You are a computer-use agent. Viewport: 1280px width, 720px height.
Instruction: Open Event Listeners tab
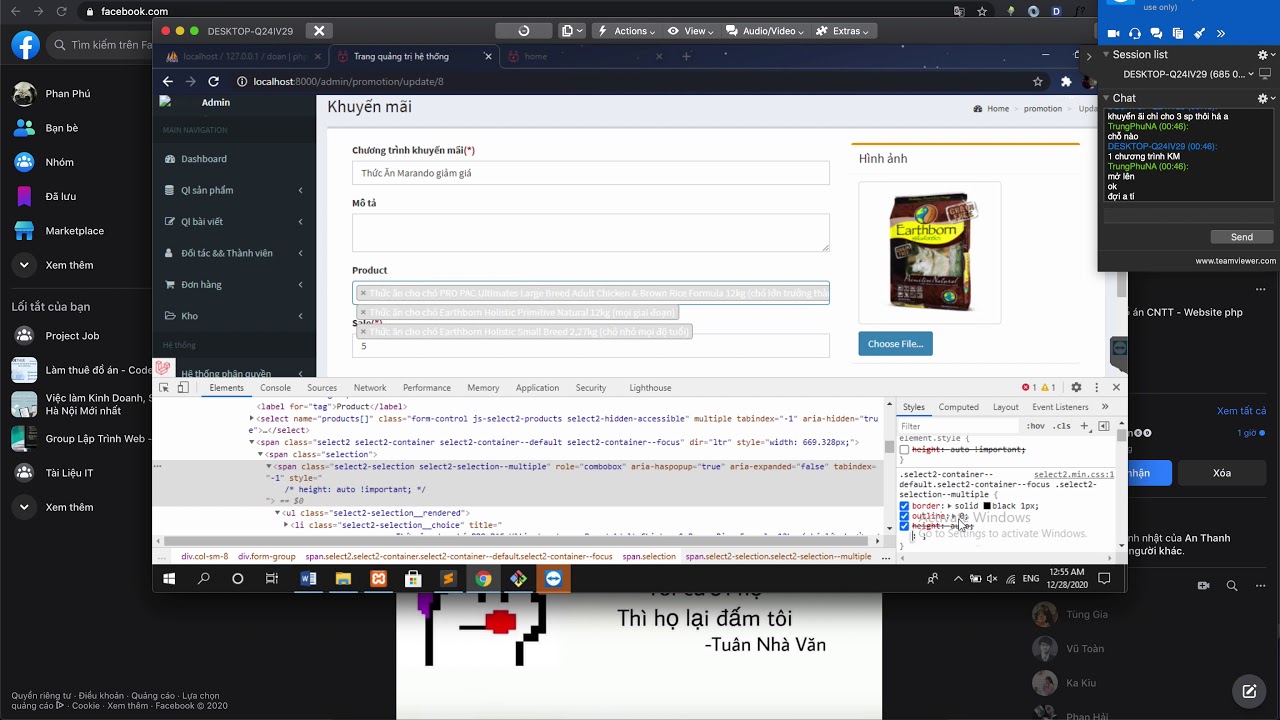click(x=1060, y=407)
